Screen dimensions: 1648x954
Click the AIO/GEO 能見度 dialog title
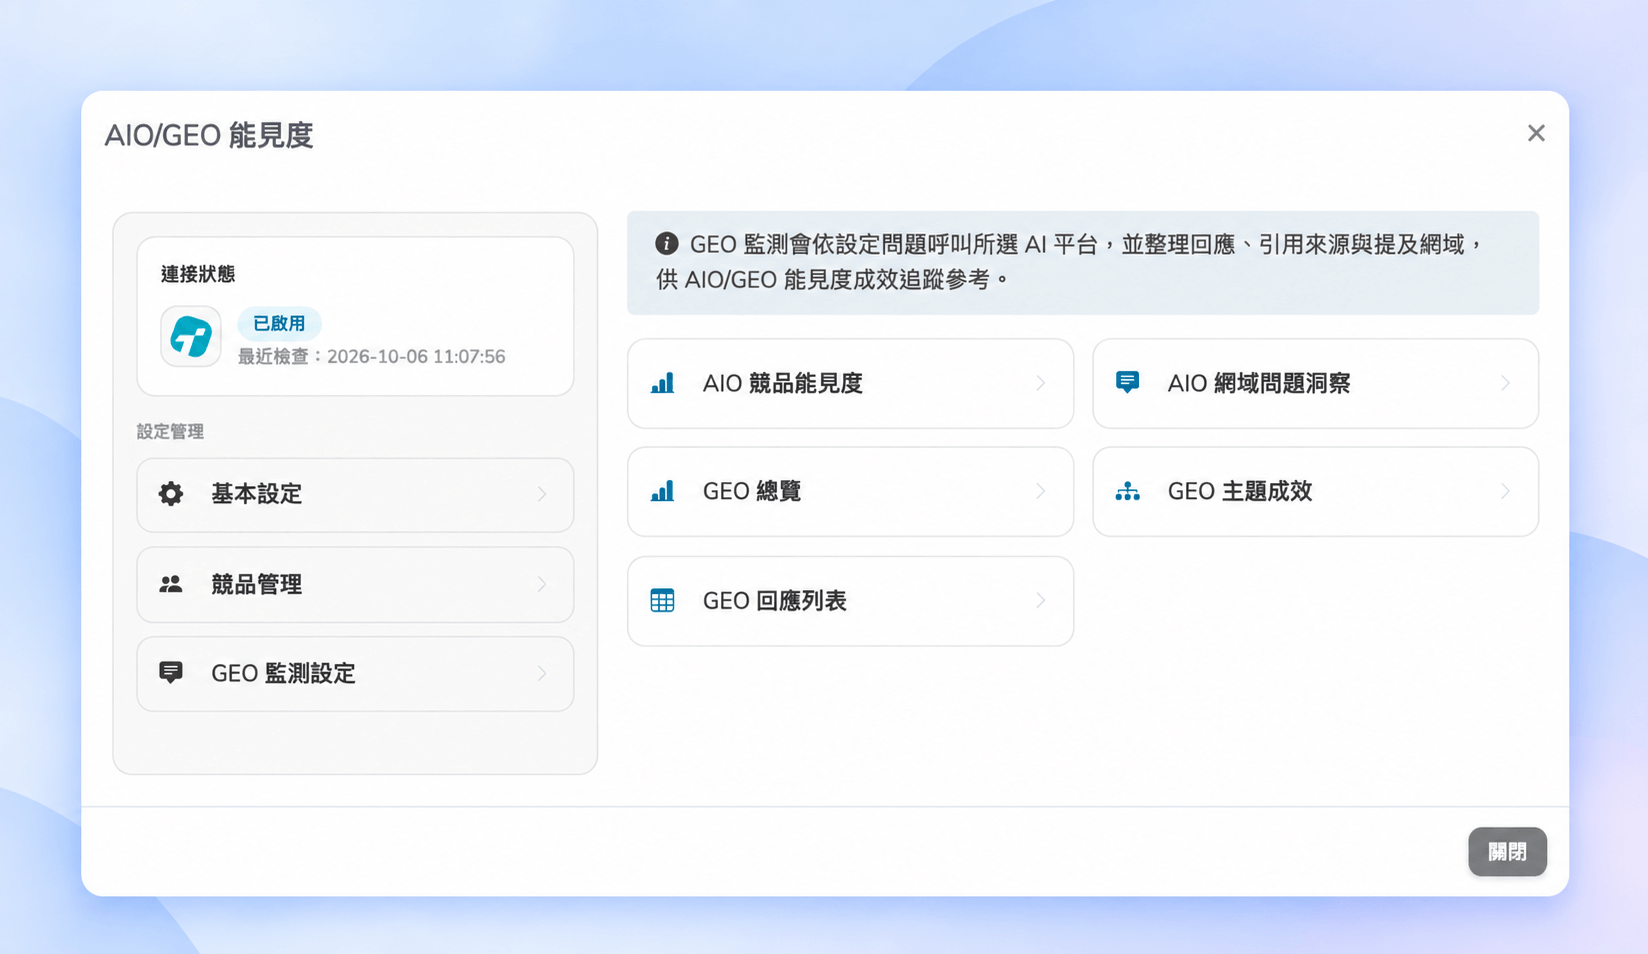pos(209,135)
